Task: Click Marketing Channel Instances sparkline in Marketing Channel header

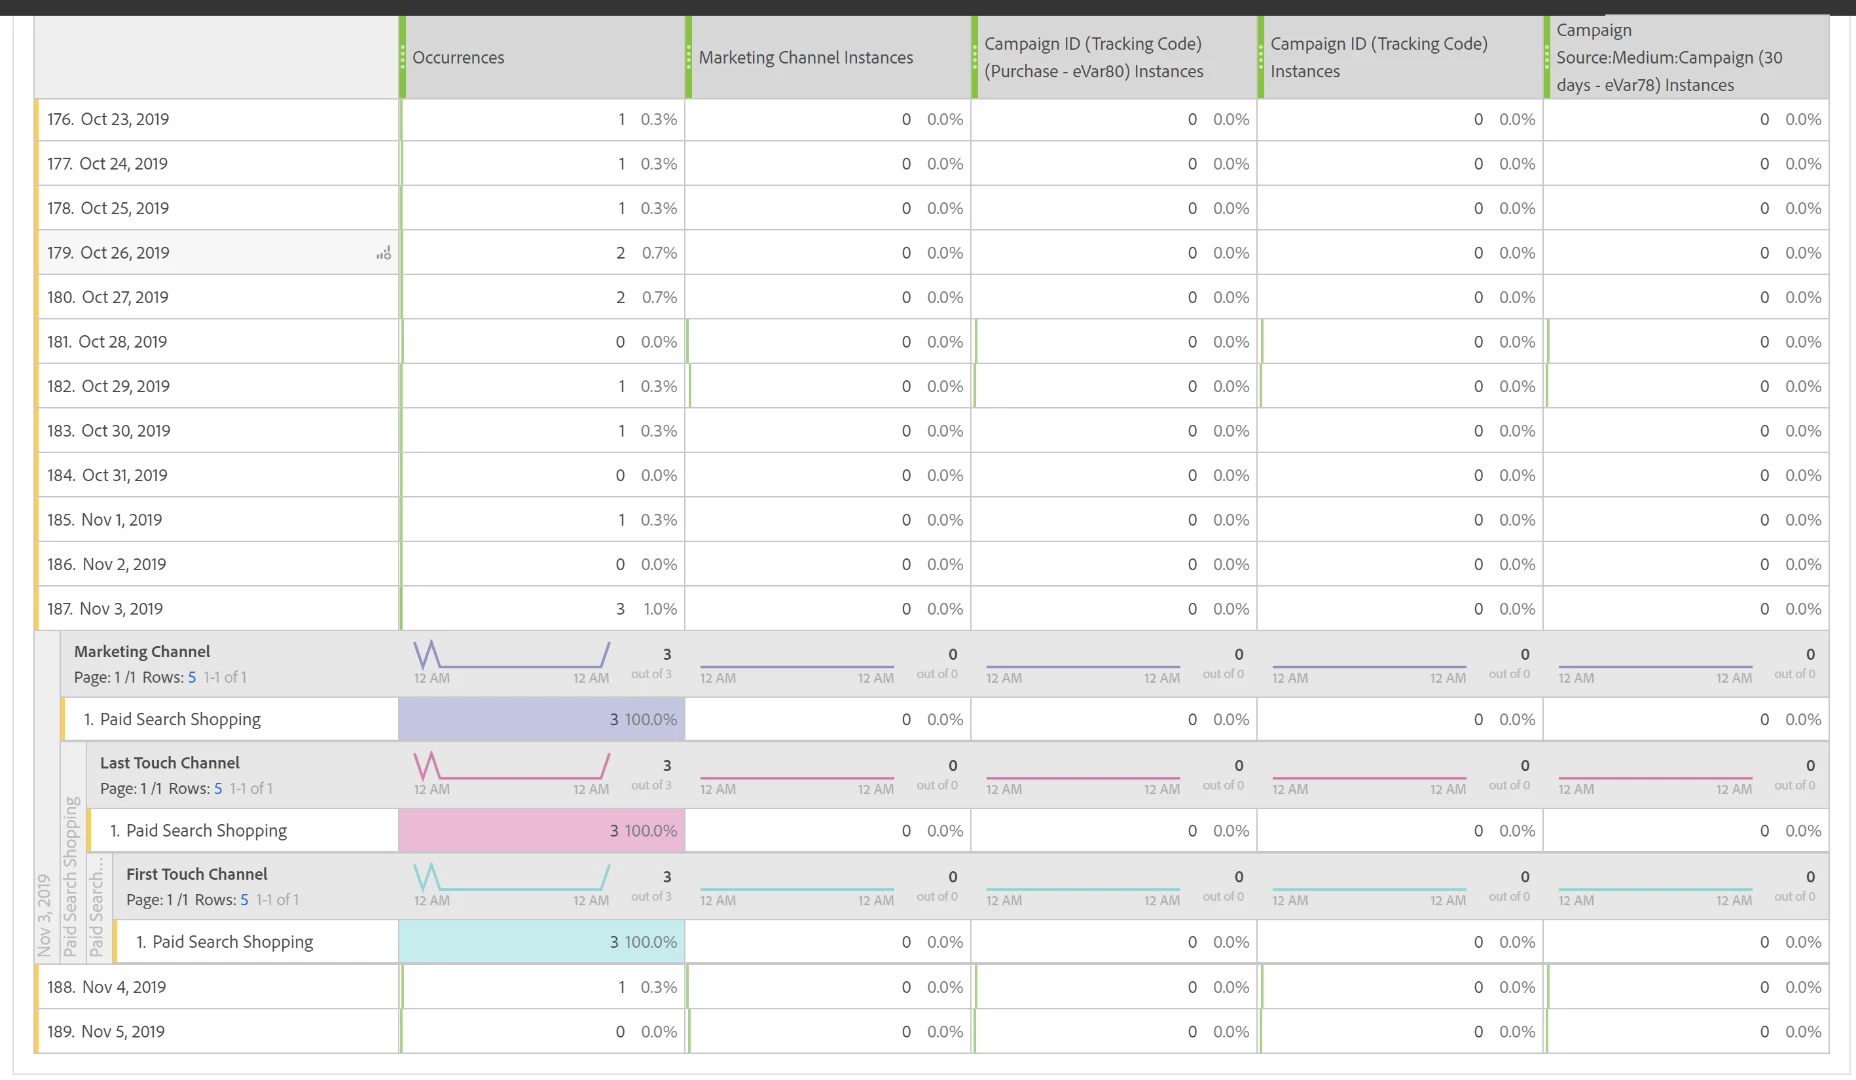Action: coord(797,667)
